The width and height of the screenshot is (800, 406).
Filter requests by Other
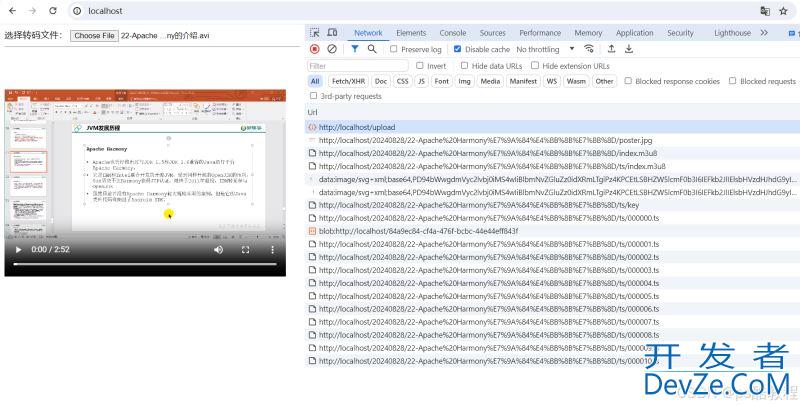pyautogui.click(x=604, y=81)
